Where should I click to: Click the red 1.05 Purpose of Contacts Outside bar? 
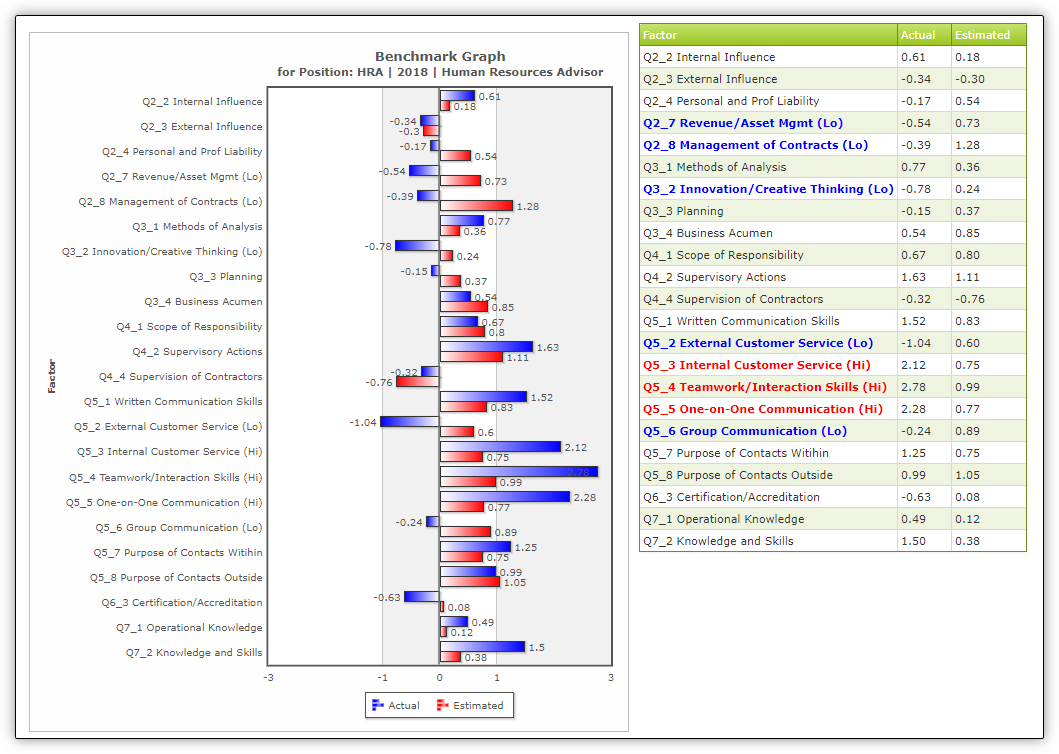pyautogui.click(x=470, y=582)
